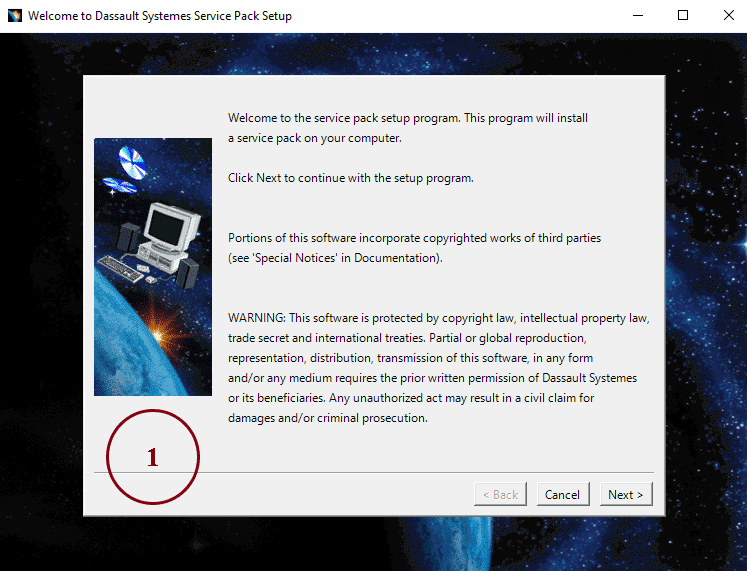Click the 'Special Notices' in Documentation line
Screen dimensions: 747x571
(335, 258)
